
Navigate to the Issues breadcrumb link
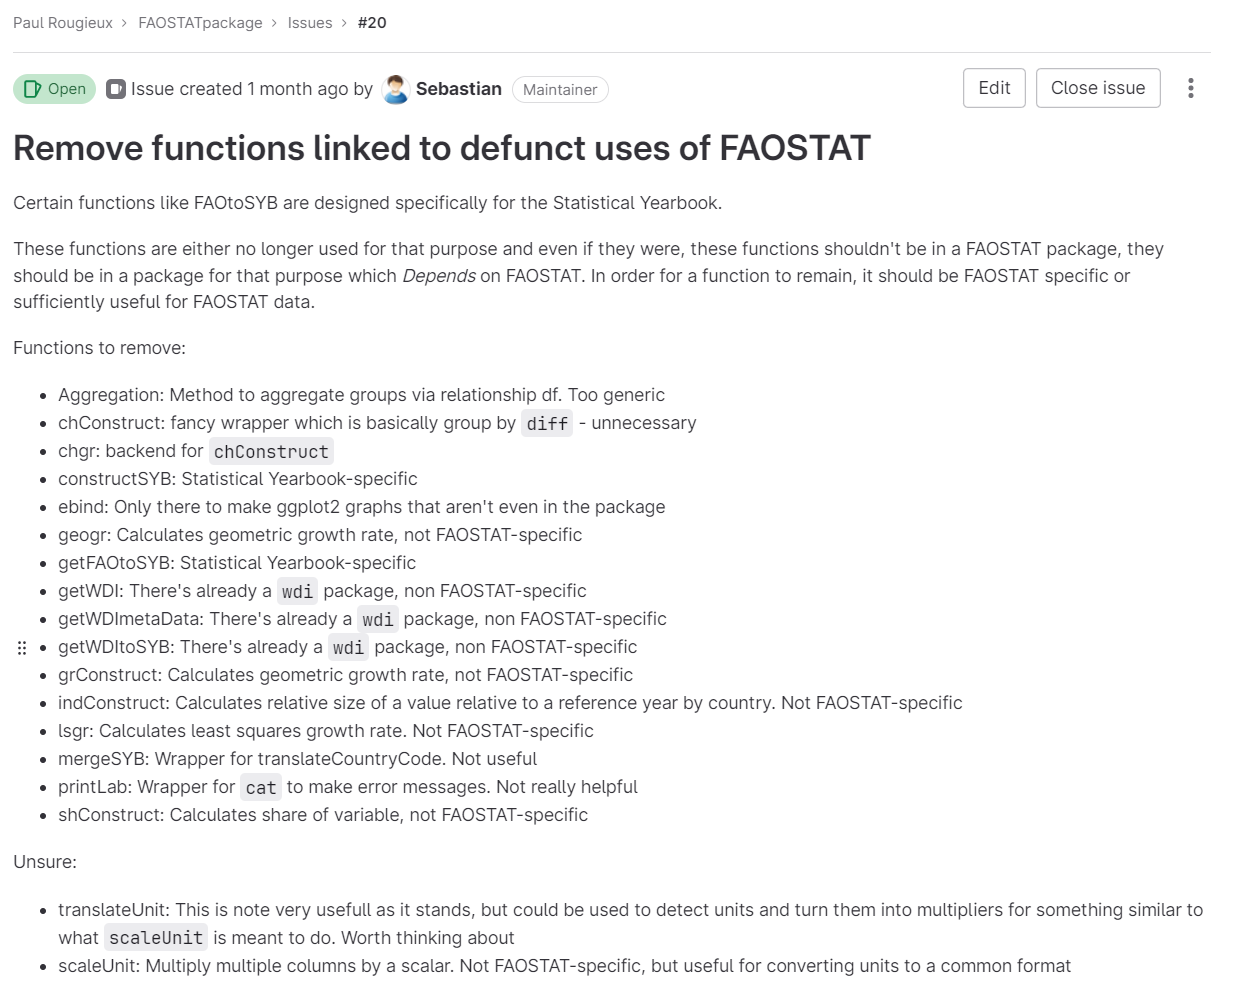tap(310, 23)
